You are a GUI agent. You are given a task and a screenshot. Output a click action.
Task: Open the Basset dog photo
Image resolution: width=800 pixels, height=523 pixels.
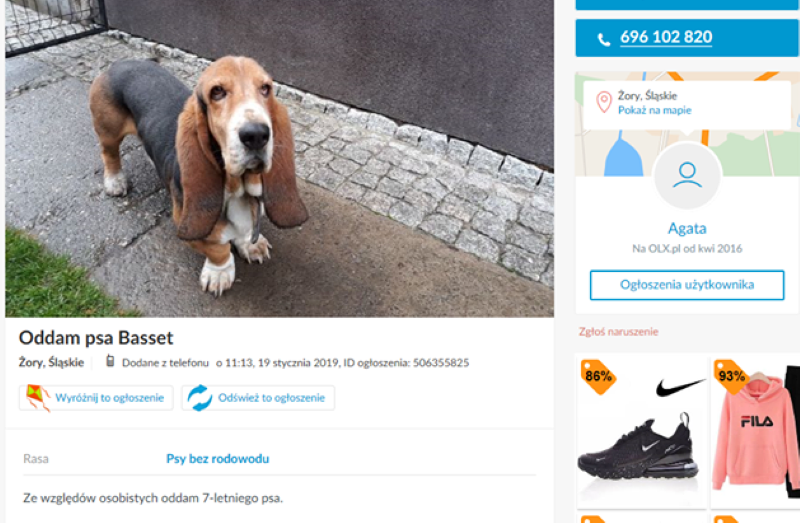[x=279, y=158]
